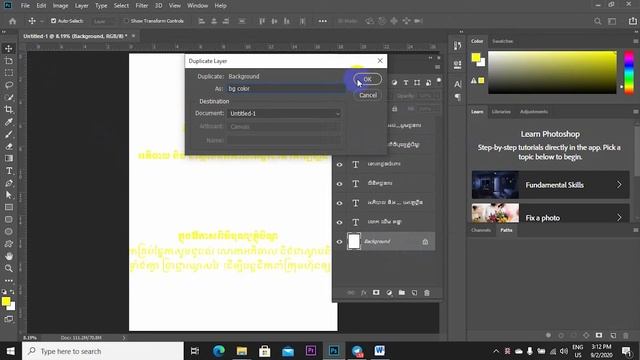Select the Move tool

[x=8, y=48]
